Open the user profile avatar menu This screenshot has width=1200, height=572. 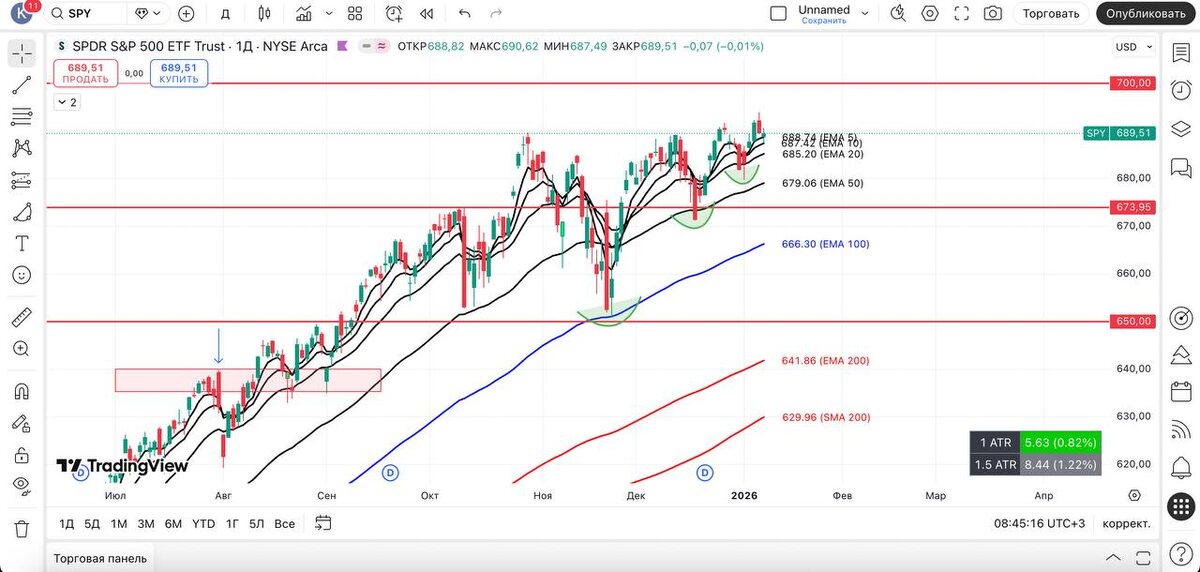click(x=19, y=13)
